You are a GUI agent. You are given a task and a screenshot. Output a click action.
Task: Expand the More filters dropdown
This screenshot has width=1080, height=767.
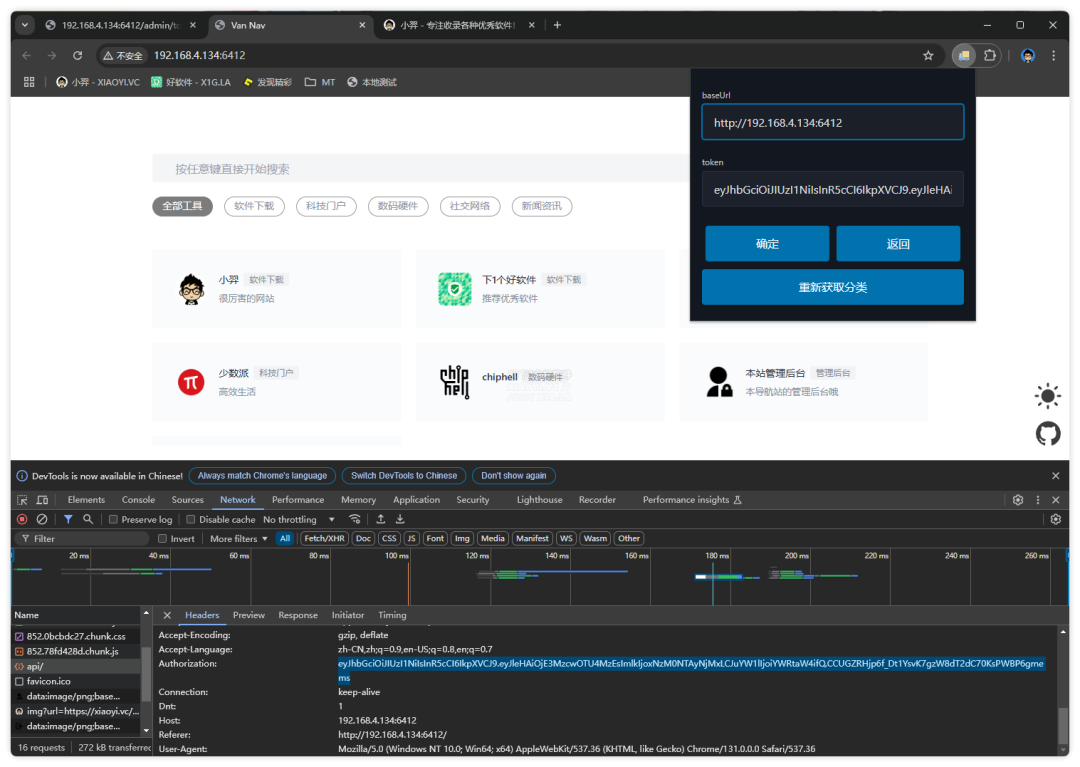[238, 539]
